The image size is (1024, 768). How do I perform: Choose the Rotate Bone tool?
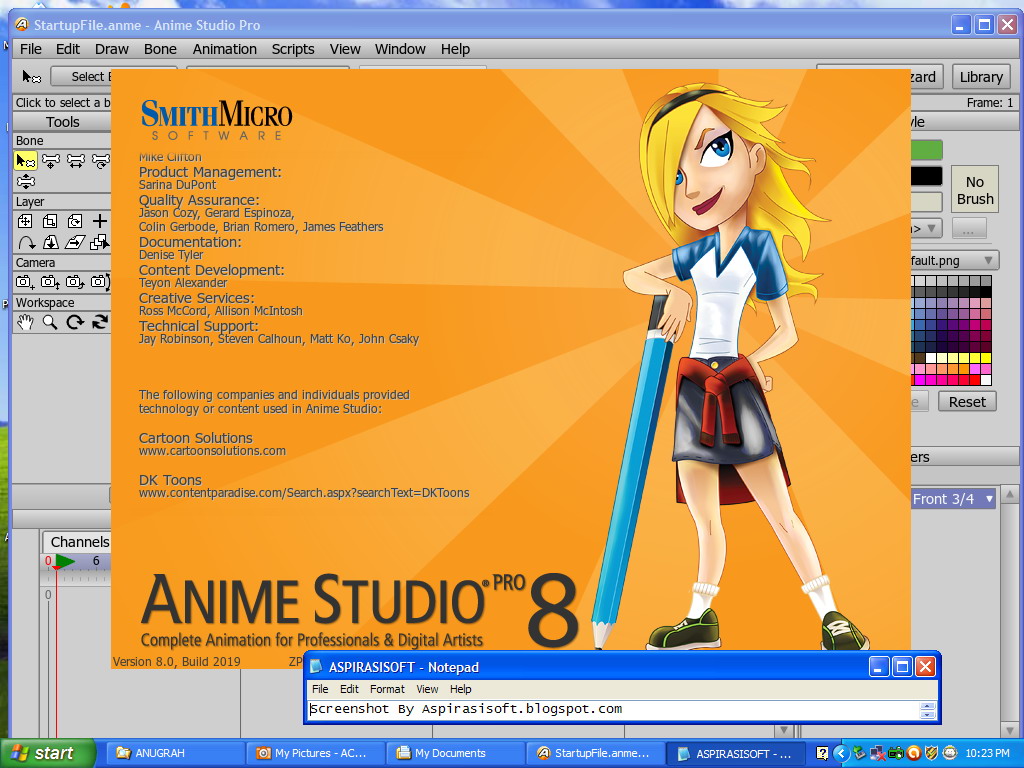pyautogui.click(x=100, y=161)
